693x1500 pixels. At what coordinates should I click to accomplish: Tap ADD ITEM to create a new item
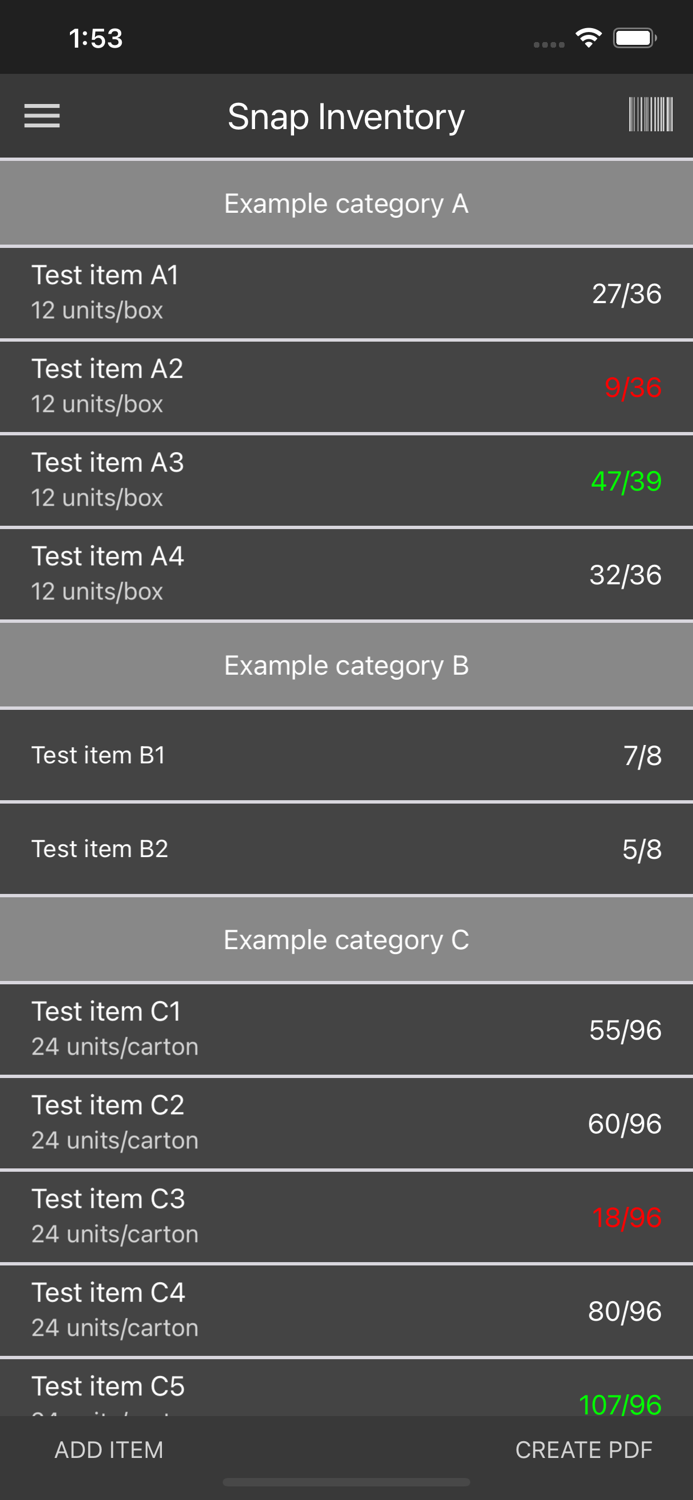click(x=109, y=1449)
